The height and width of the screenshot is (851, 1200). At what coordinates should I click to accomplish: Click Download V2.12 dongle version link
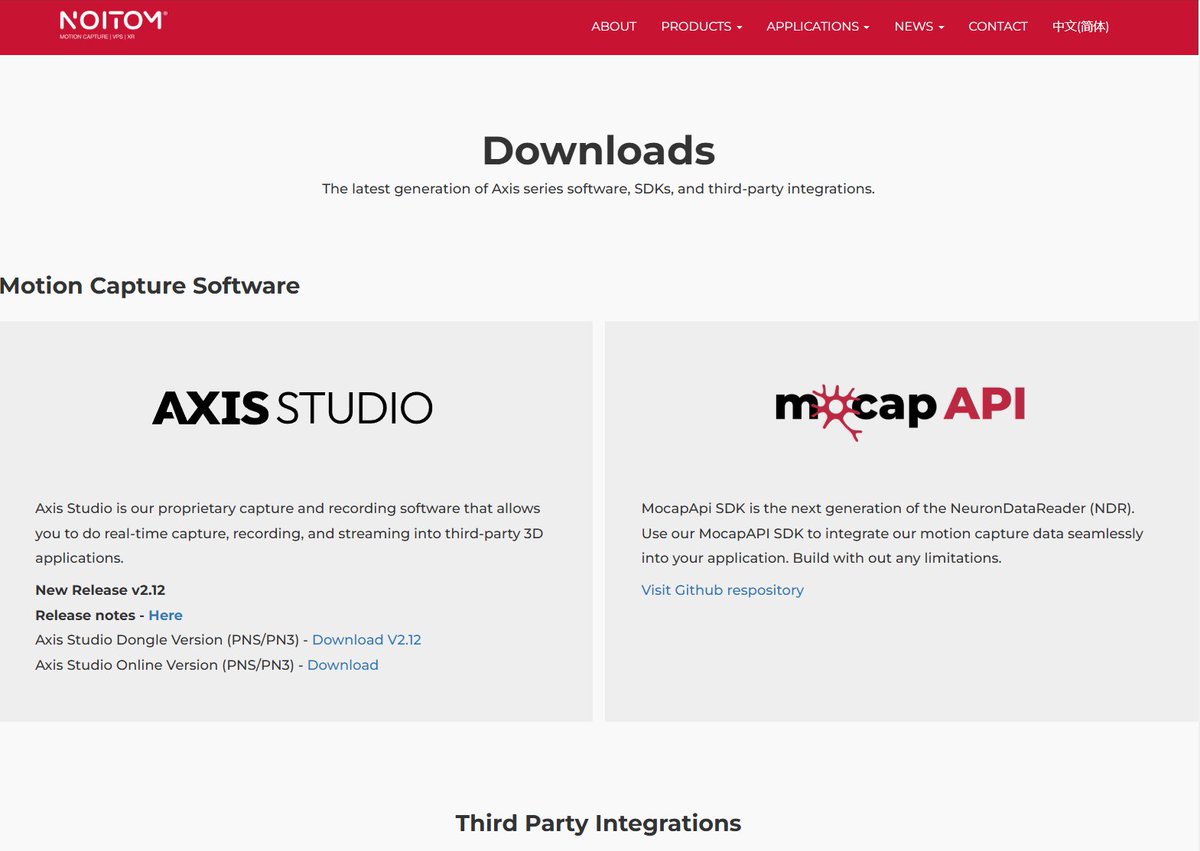(x=366, y=640)
